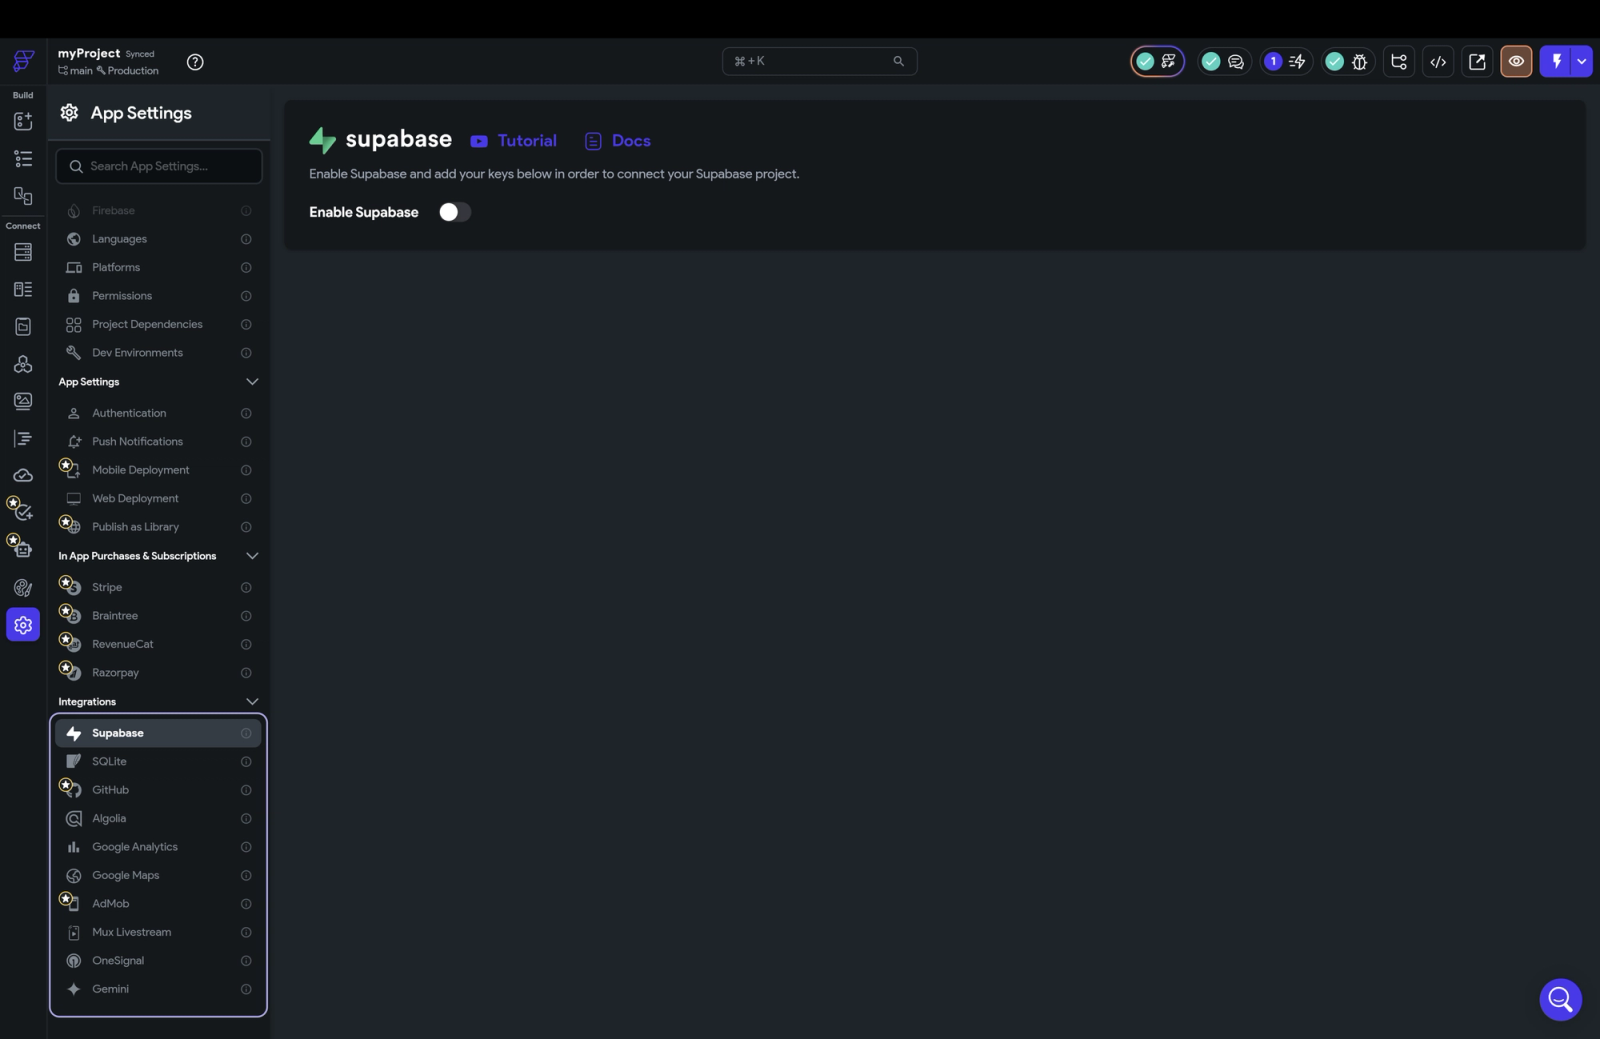Open the Widget Tree sidebar icon
Image resolution: width=1600 pixels, height=1039 pixels.
[x=23, y=158]
